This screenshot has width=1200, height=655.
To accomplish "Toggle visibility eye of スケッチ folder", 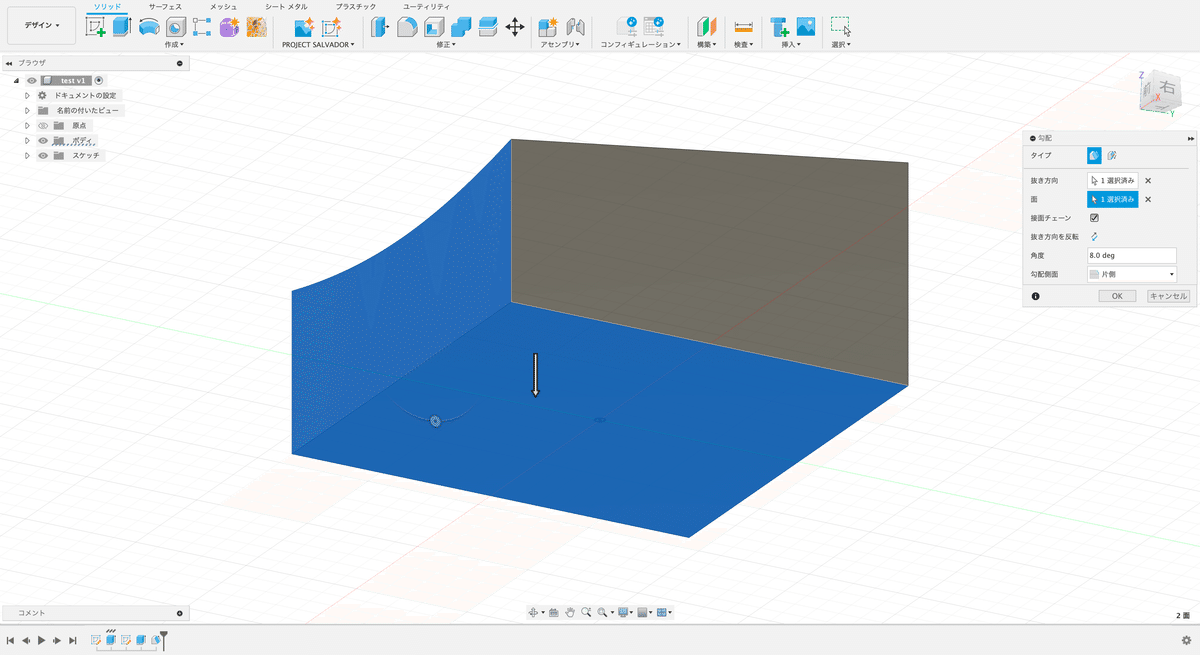I will click(x=43, y=156).
